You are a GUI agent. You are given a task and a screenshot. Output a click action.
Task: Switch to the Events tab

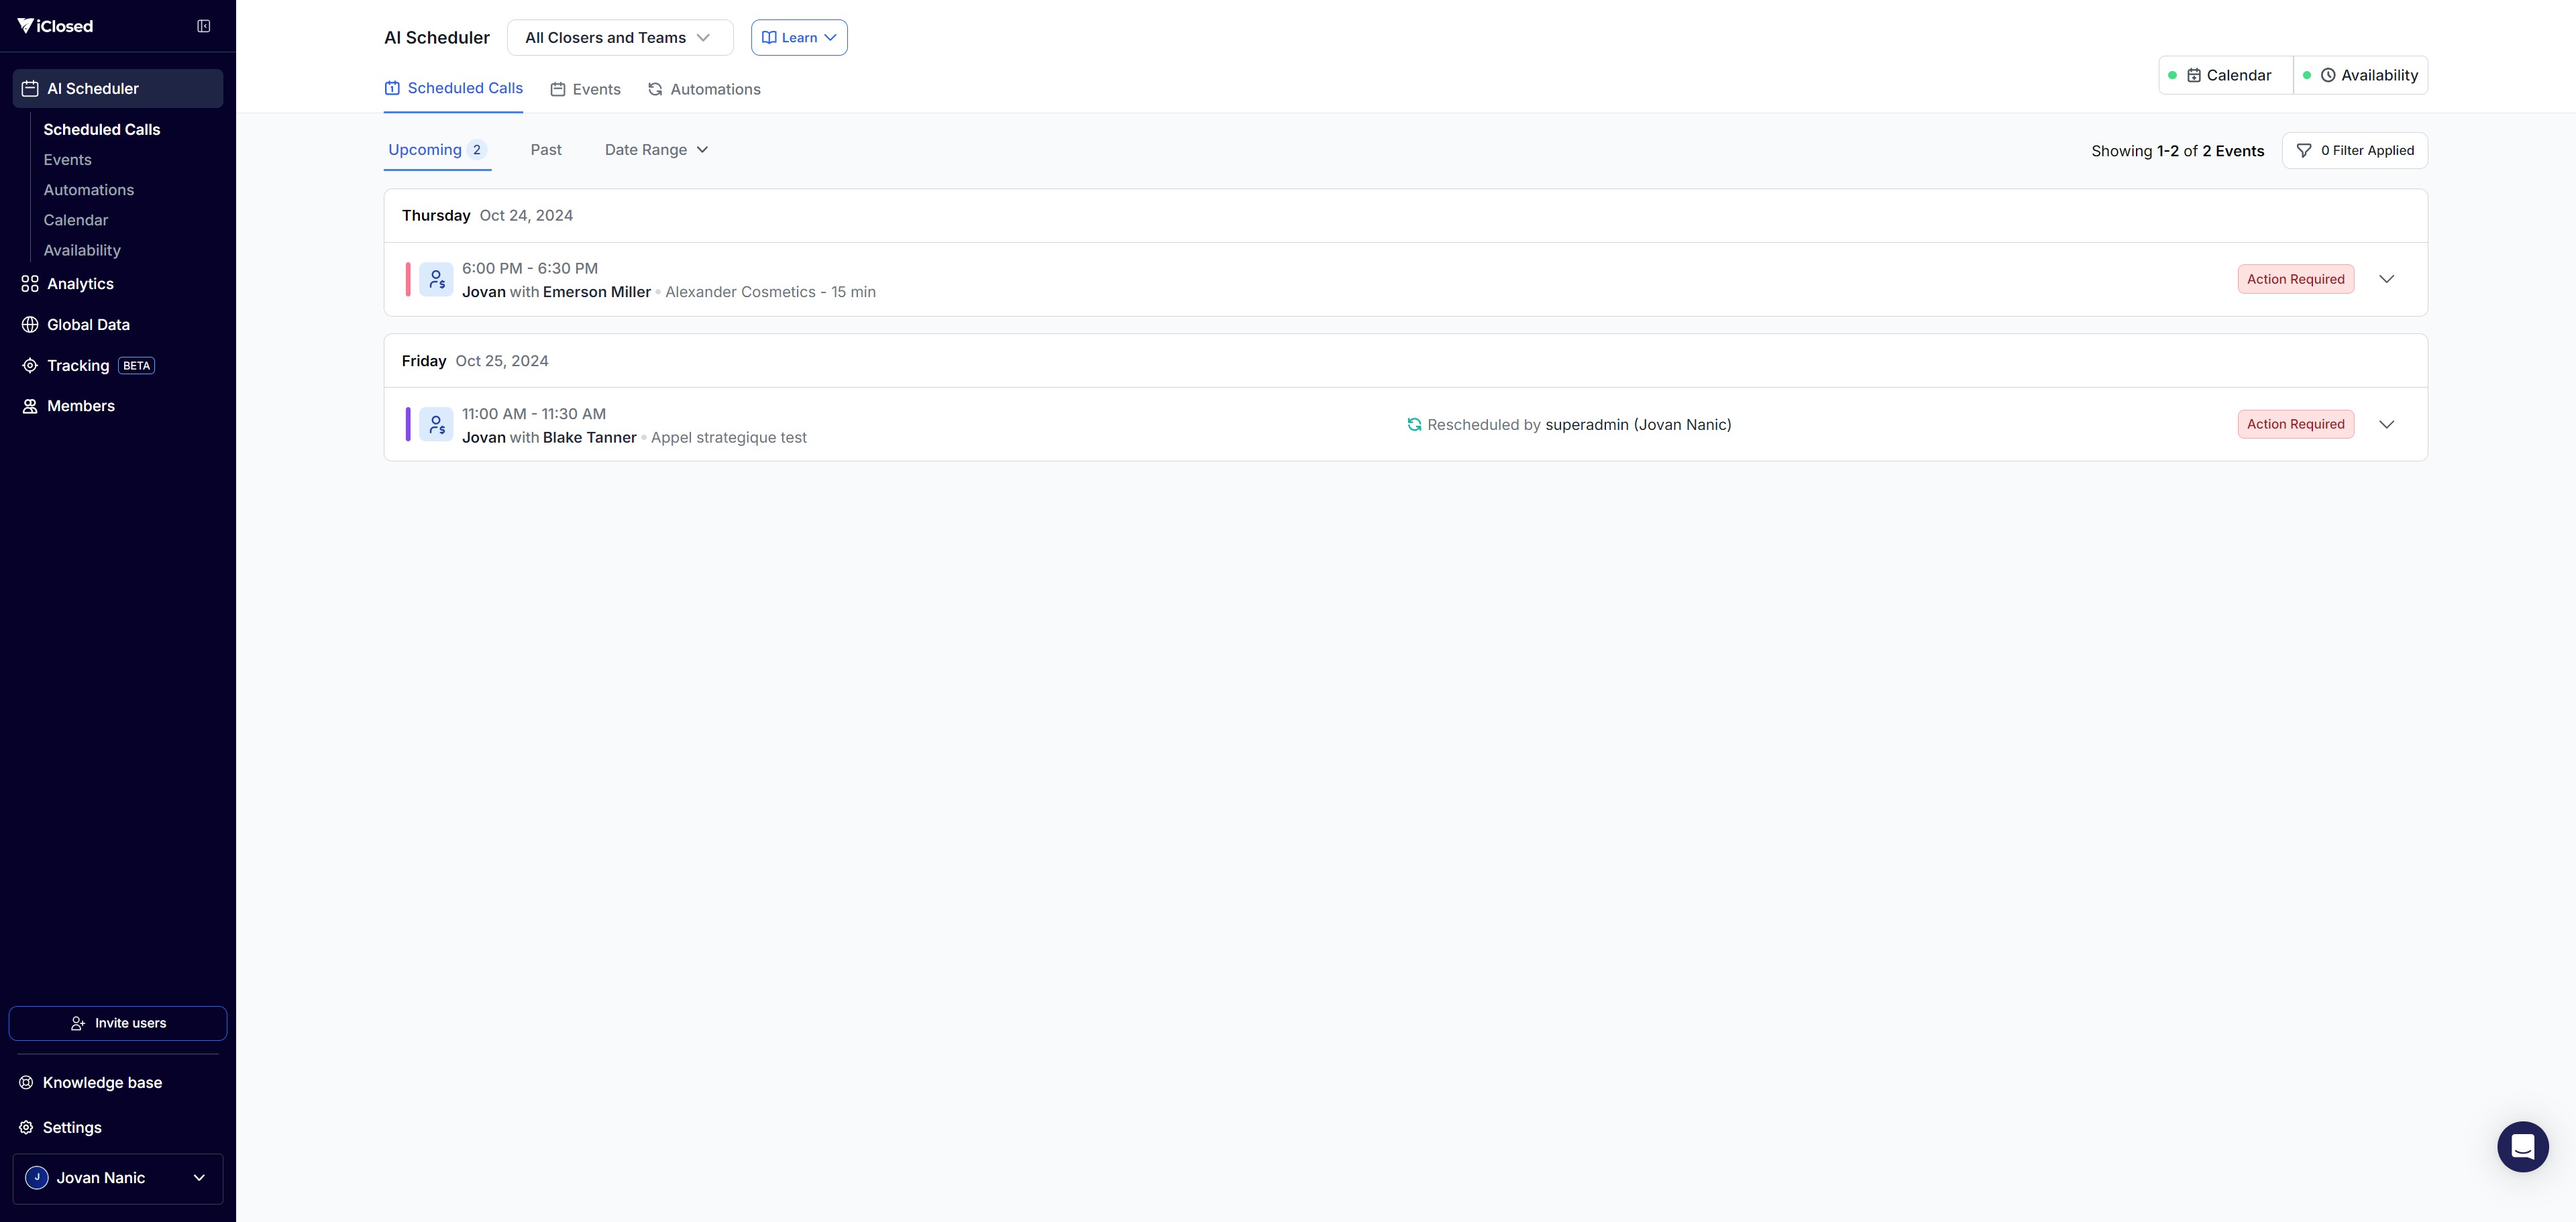click(x=585, y=89)
